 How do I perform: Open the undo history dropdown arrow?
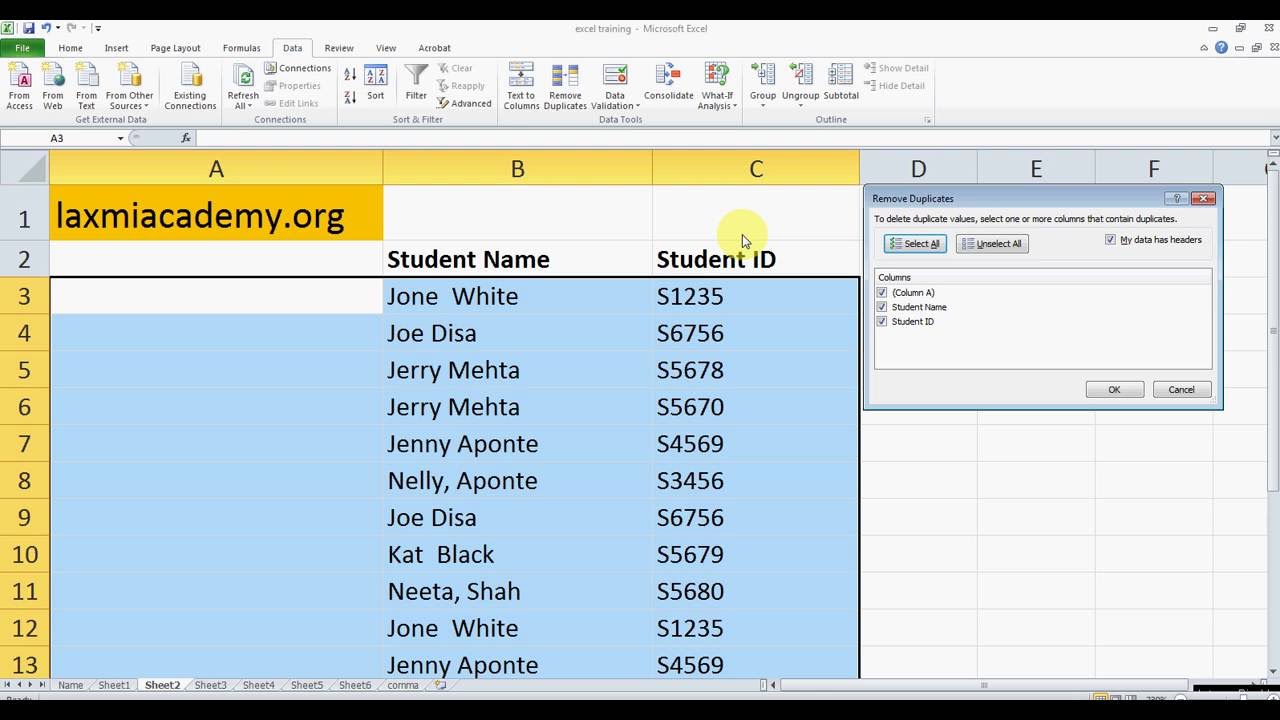(x=58, y=28)
